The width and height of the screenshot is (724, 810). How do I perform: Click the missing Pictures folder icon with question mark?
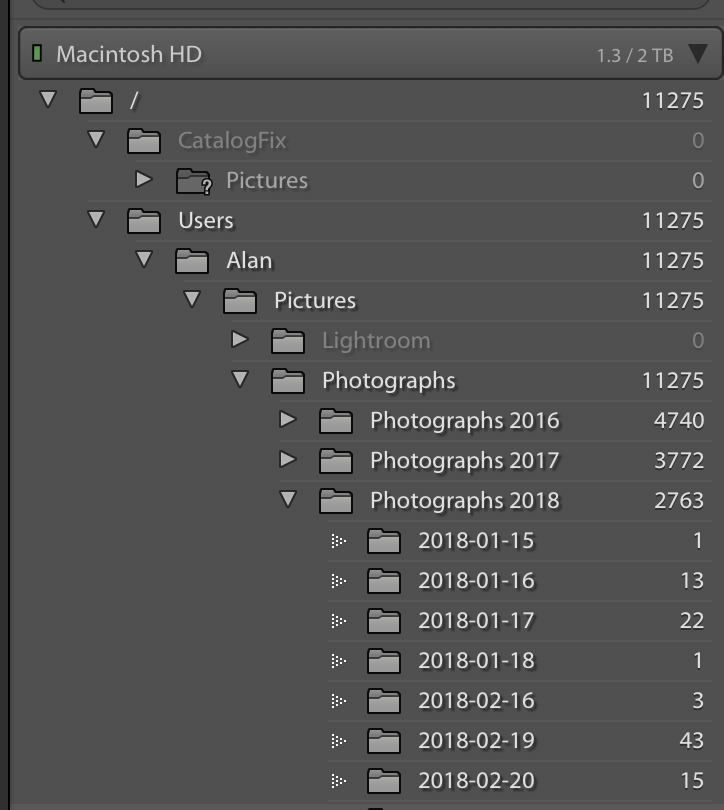[x=194, y=181]
